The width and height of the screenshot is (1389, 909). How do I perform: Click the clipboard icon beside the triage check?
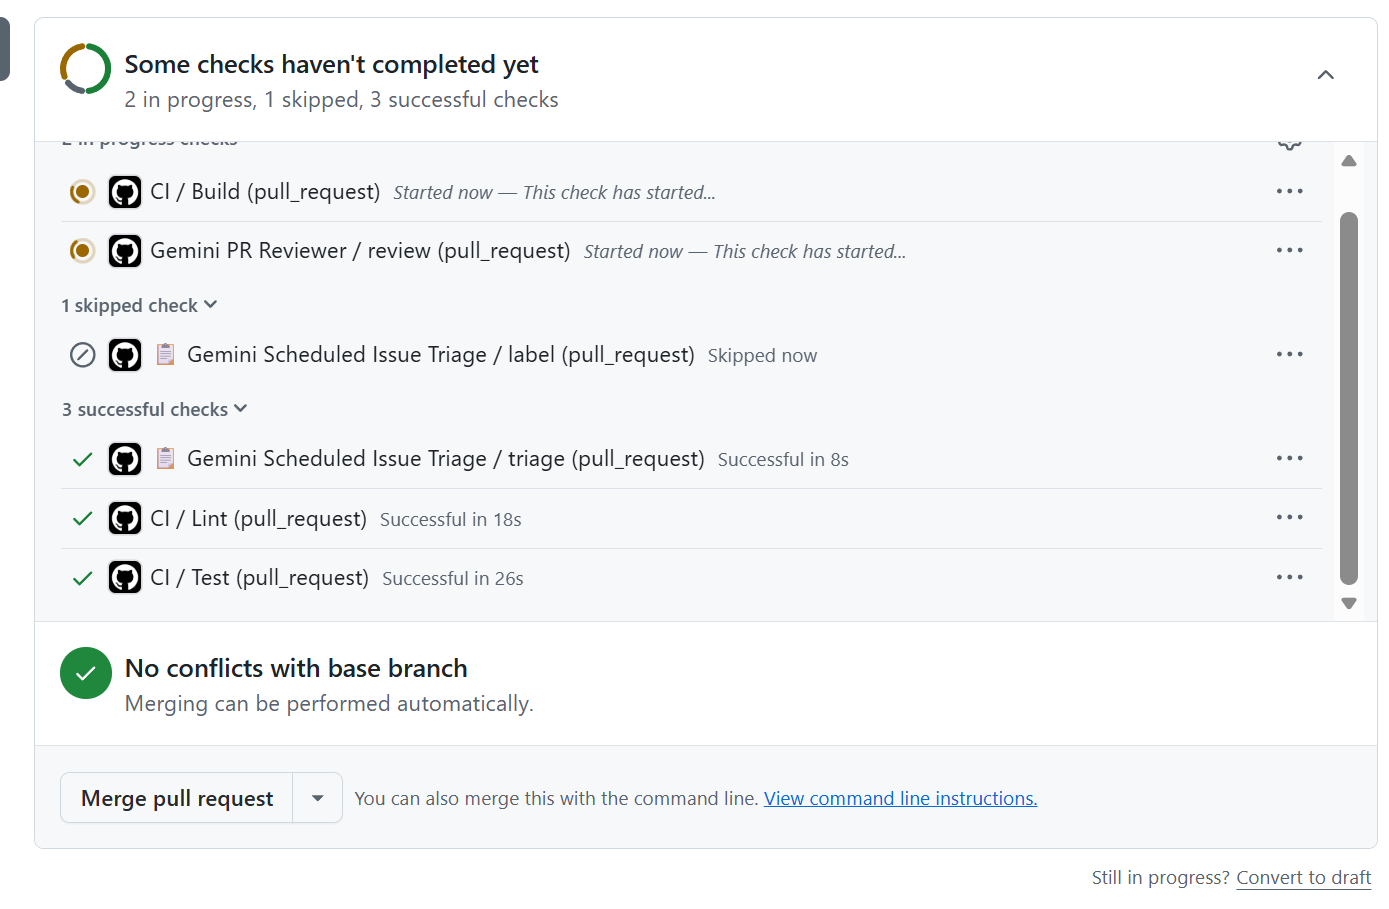[166, 458]
